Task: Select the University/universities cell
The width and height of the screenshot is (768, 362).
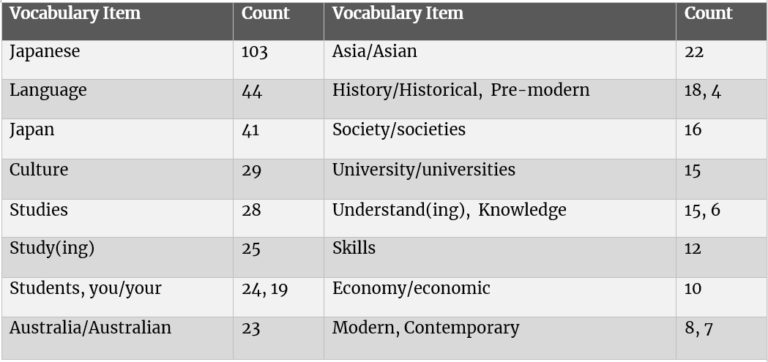Action: pos(500,179)
